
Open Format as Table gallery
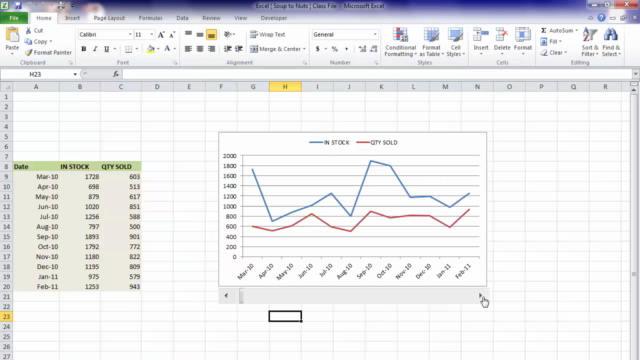[431, 42]
